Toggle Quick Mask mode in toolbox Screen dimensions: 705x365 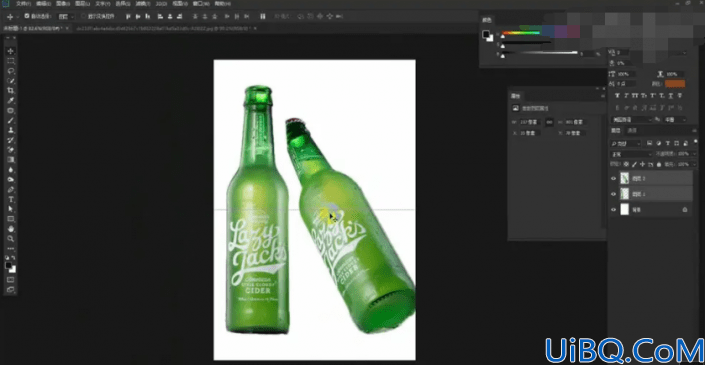[11, 280]
